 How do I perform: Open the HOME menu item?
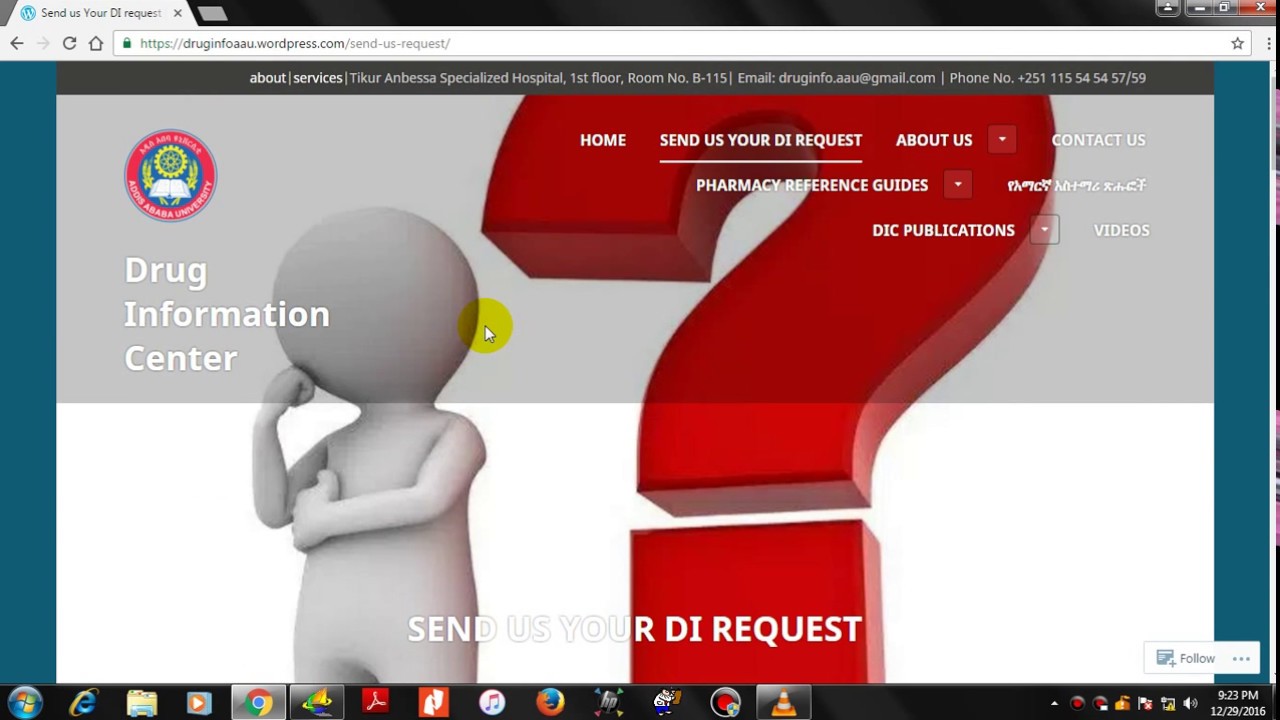click(603, 140)
